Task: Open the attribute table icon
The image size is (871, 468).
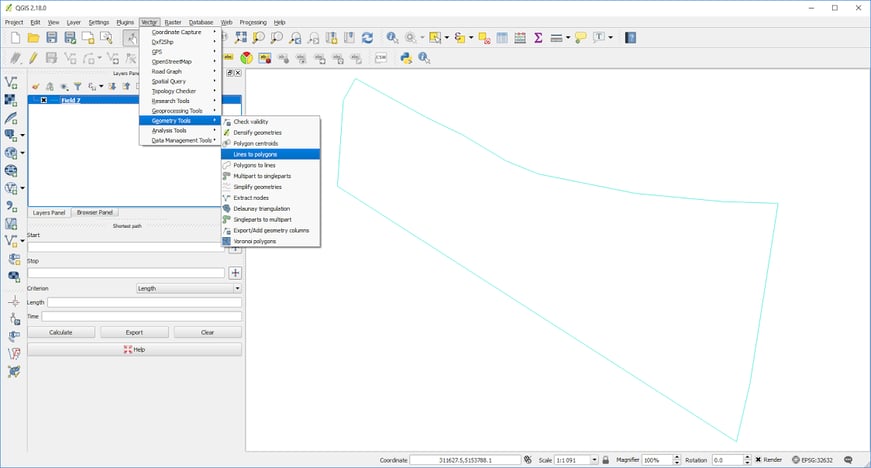Action: click(502, 38)
